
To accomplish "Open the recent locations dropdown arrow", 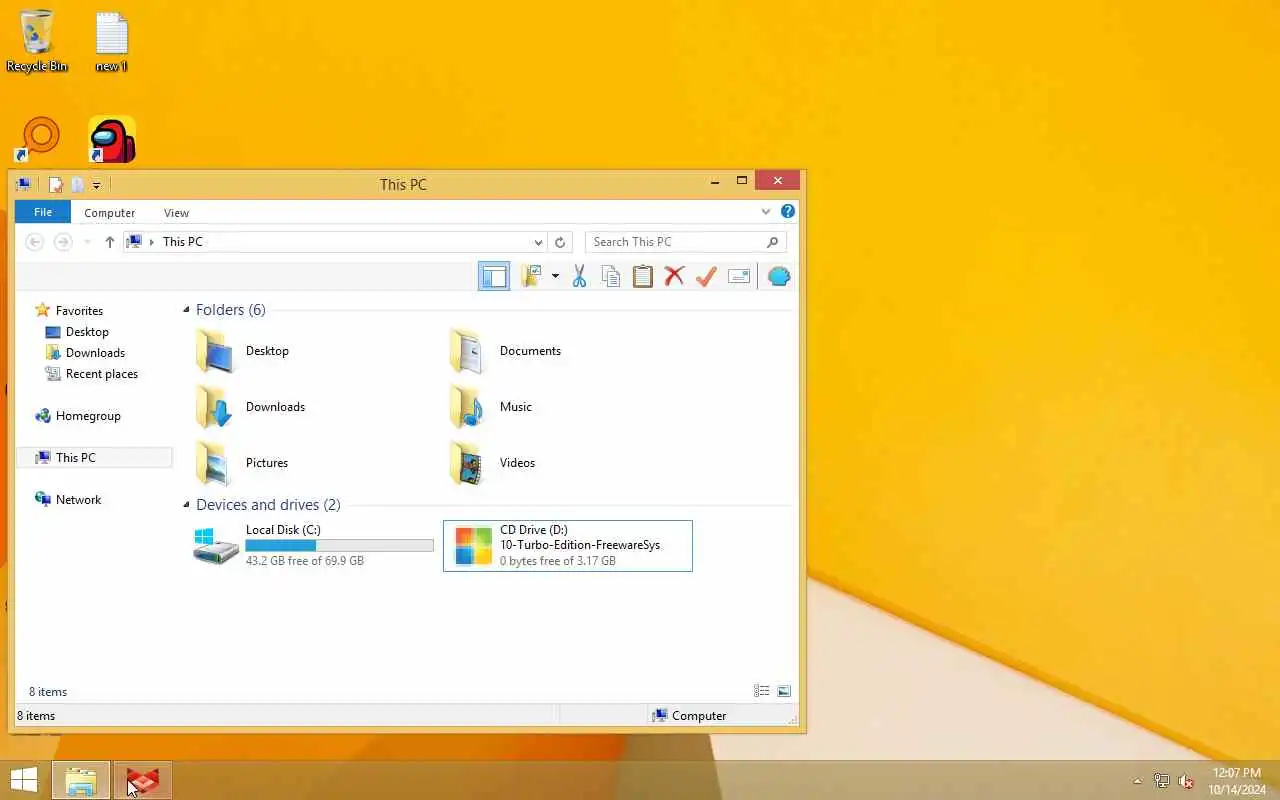I will (87, 242).
